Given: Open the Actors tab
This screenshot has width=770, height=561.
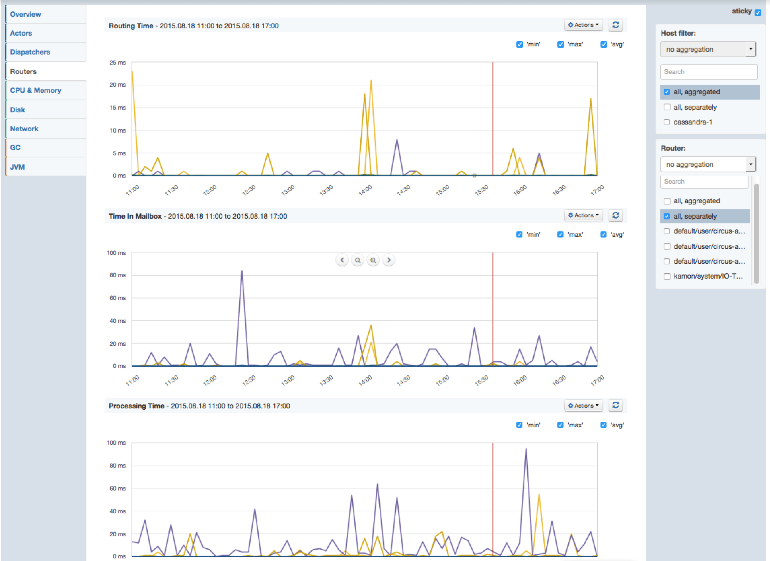Looking at the screenshot, I should tap(46, 33).
